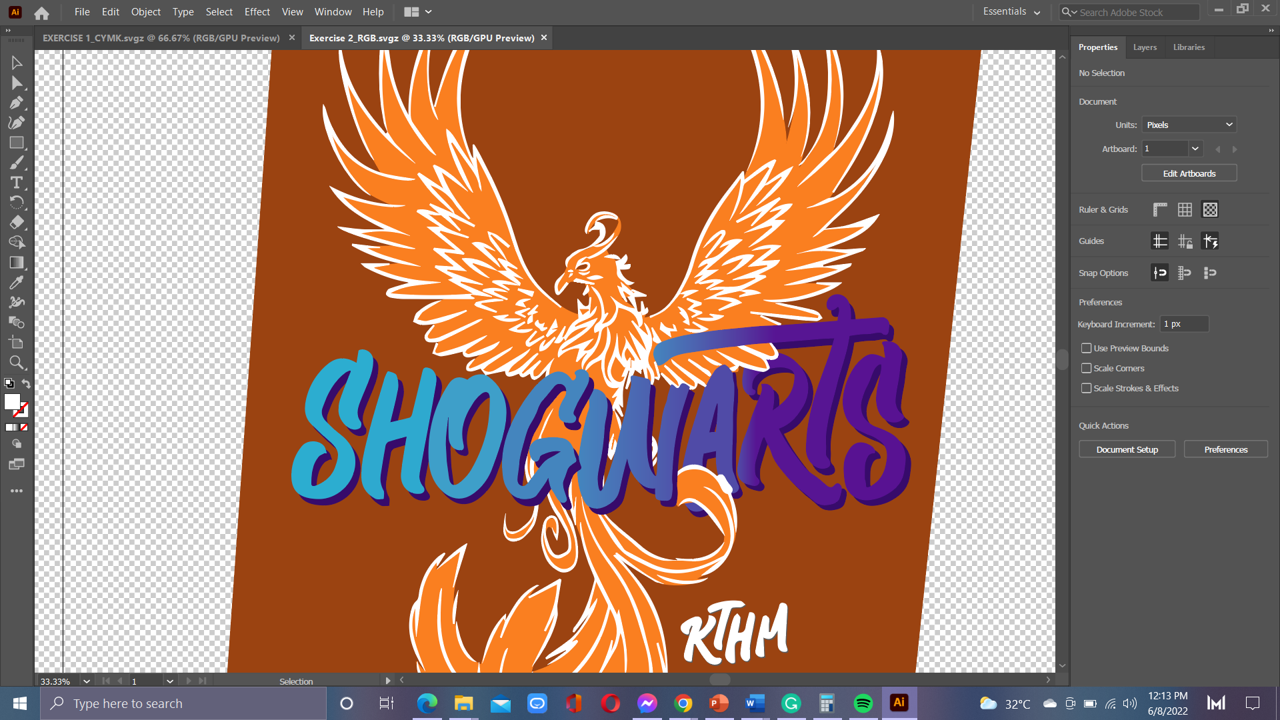
Task: Enable Scale Strokes & Effects checkbox
Action: pyautogui.click(x=1086, y=388)
